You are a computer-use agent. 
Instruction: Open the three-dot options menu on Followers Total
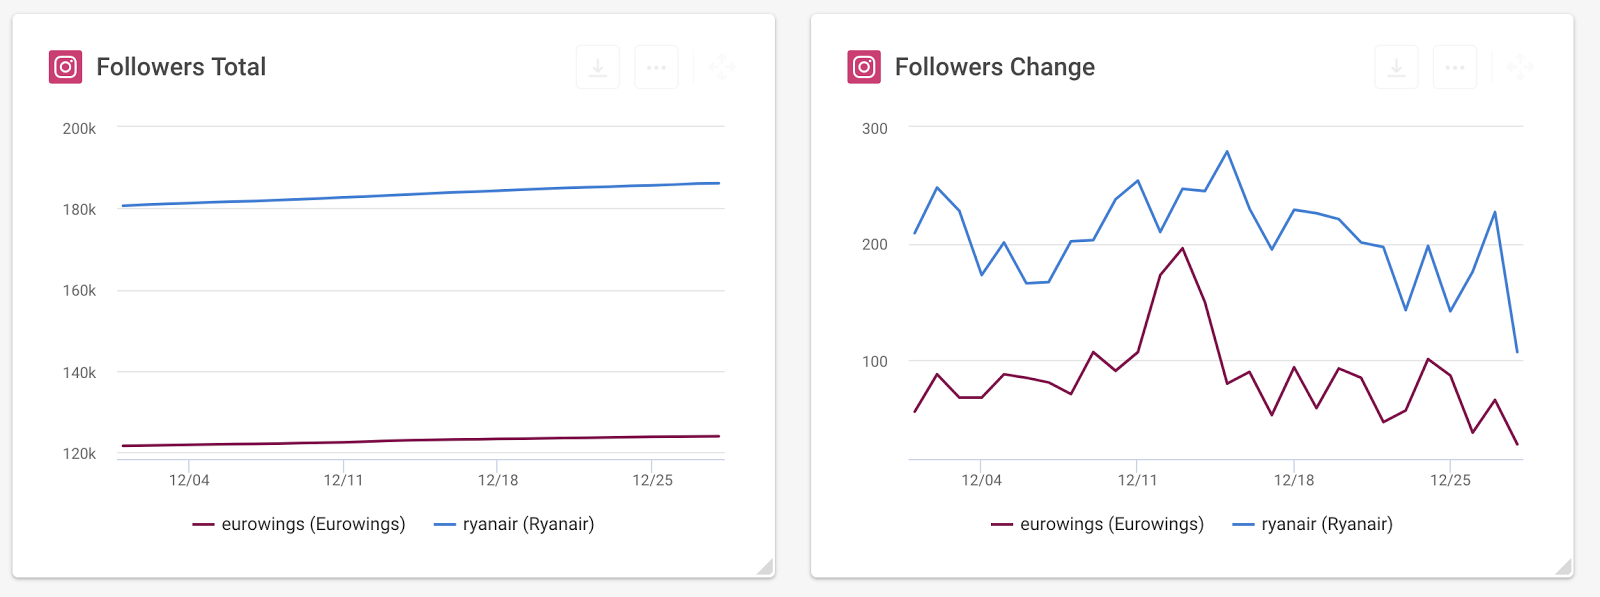tap(656, 66)
